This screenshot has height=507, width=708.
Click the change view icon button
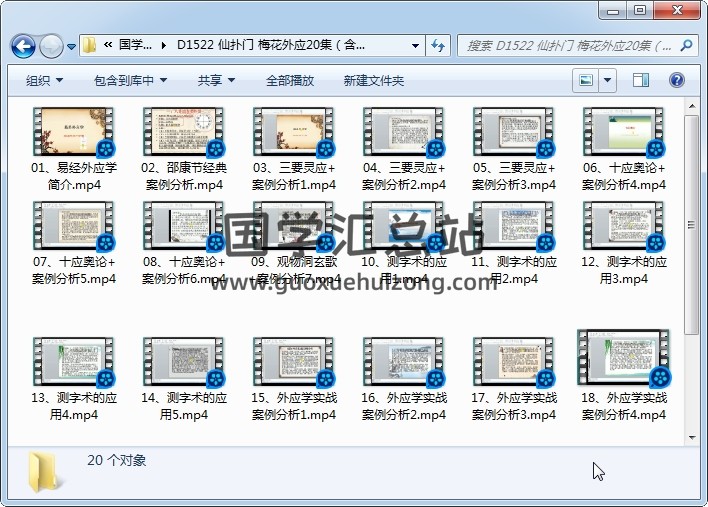(586, 80)
